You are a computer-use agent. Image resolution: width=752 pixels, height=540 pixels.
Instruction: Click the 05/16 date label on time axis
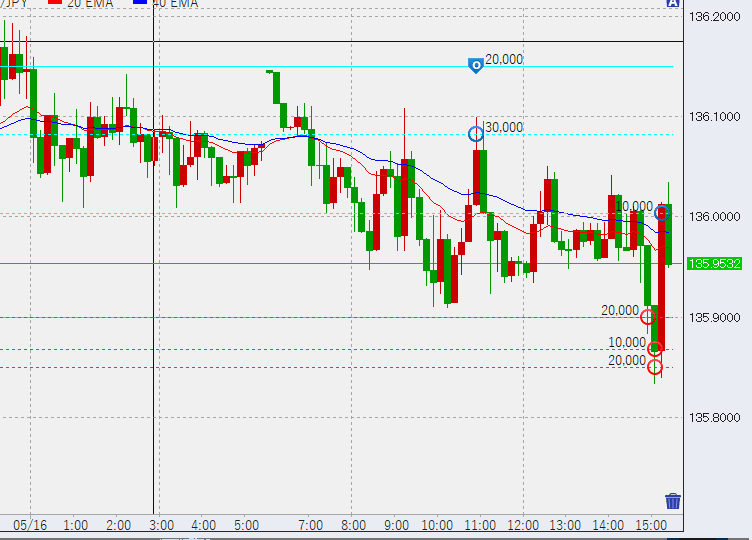31,525
